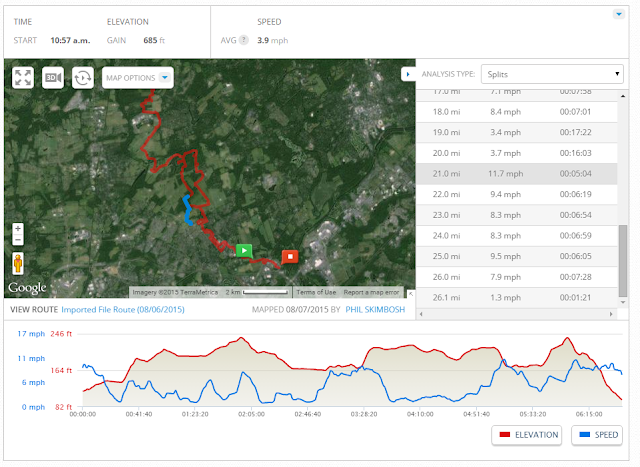Click the splits list vertical scrollbar

(x=622, y=260)
